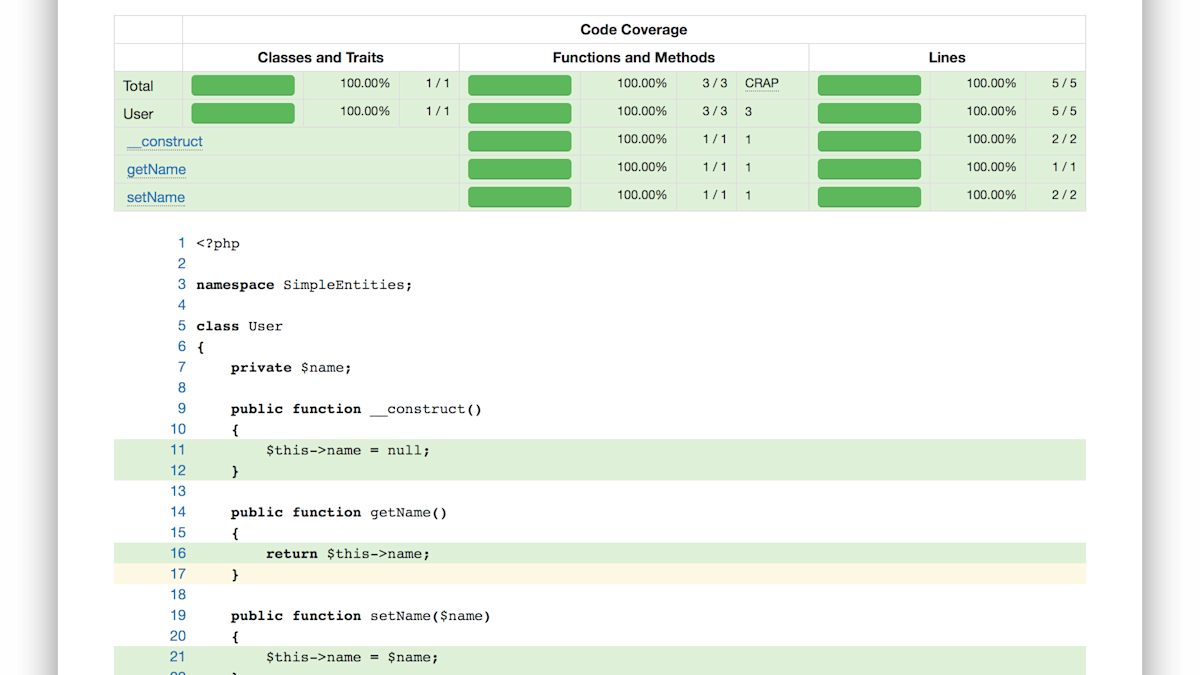The width and height of the screenshot is (1200, 675).
Task: Click getName's functions coverage bar
Action: pyautogui.click(x=519, y=168)
